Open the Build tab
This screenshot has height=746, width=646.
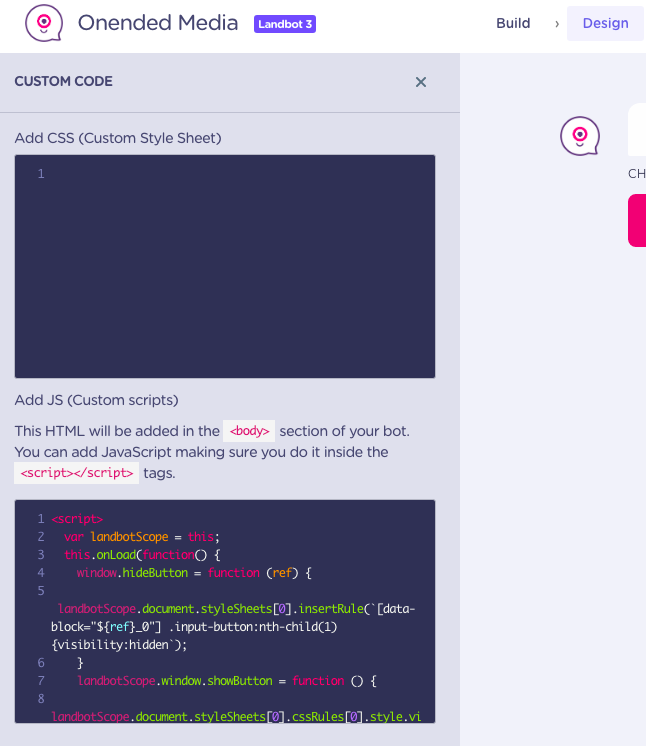[x=513, y=23]
